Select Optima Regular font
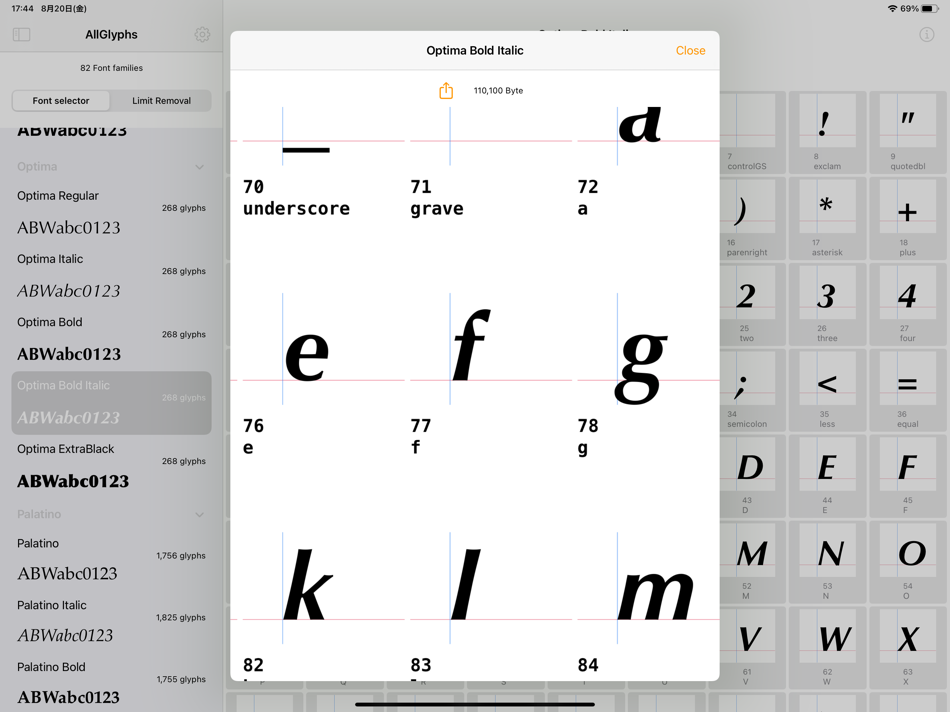This screenshot has height=712, width=950. pos(111,213)
